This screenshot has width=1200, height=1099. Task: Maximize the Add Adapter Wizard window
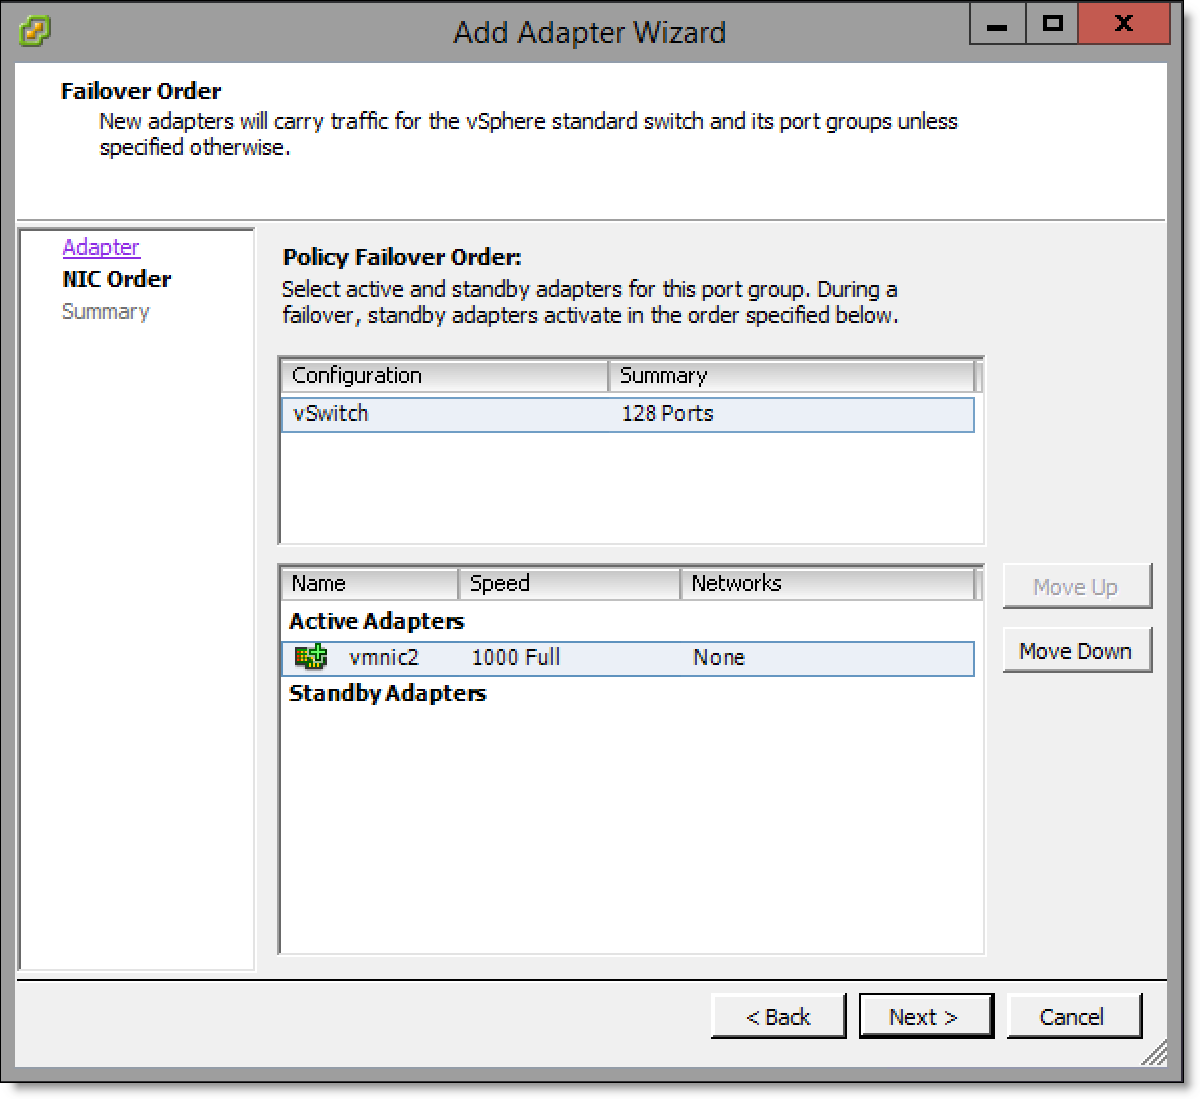(x=1052, y=25)
